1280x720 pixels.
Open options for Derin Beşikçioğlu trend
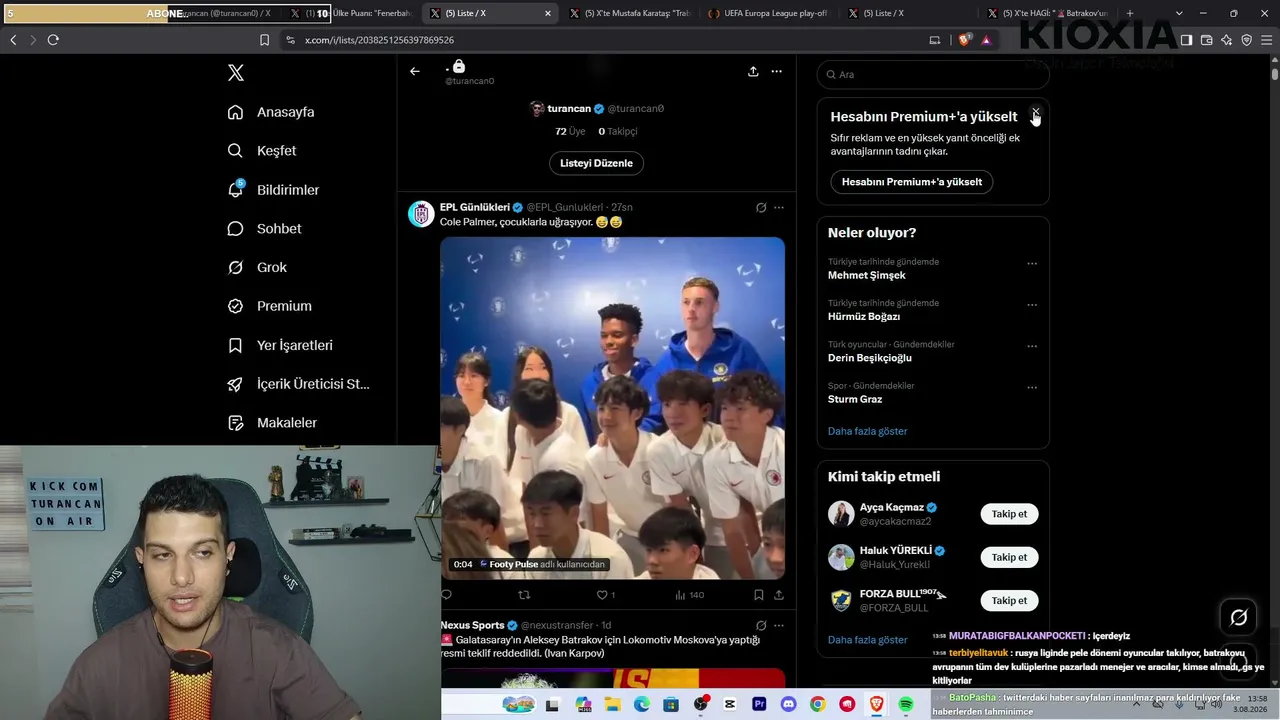click(1032, 347)
